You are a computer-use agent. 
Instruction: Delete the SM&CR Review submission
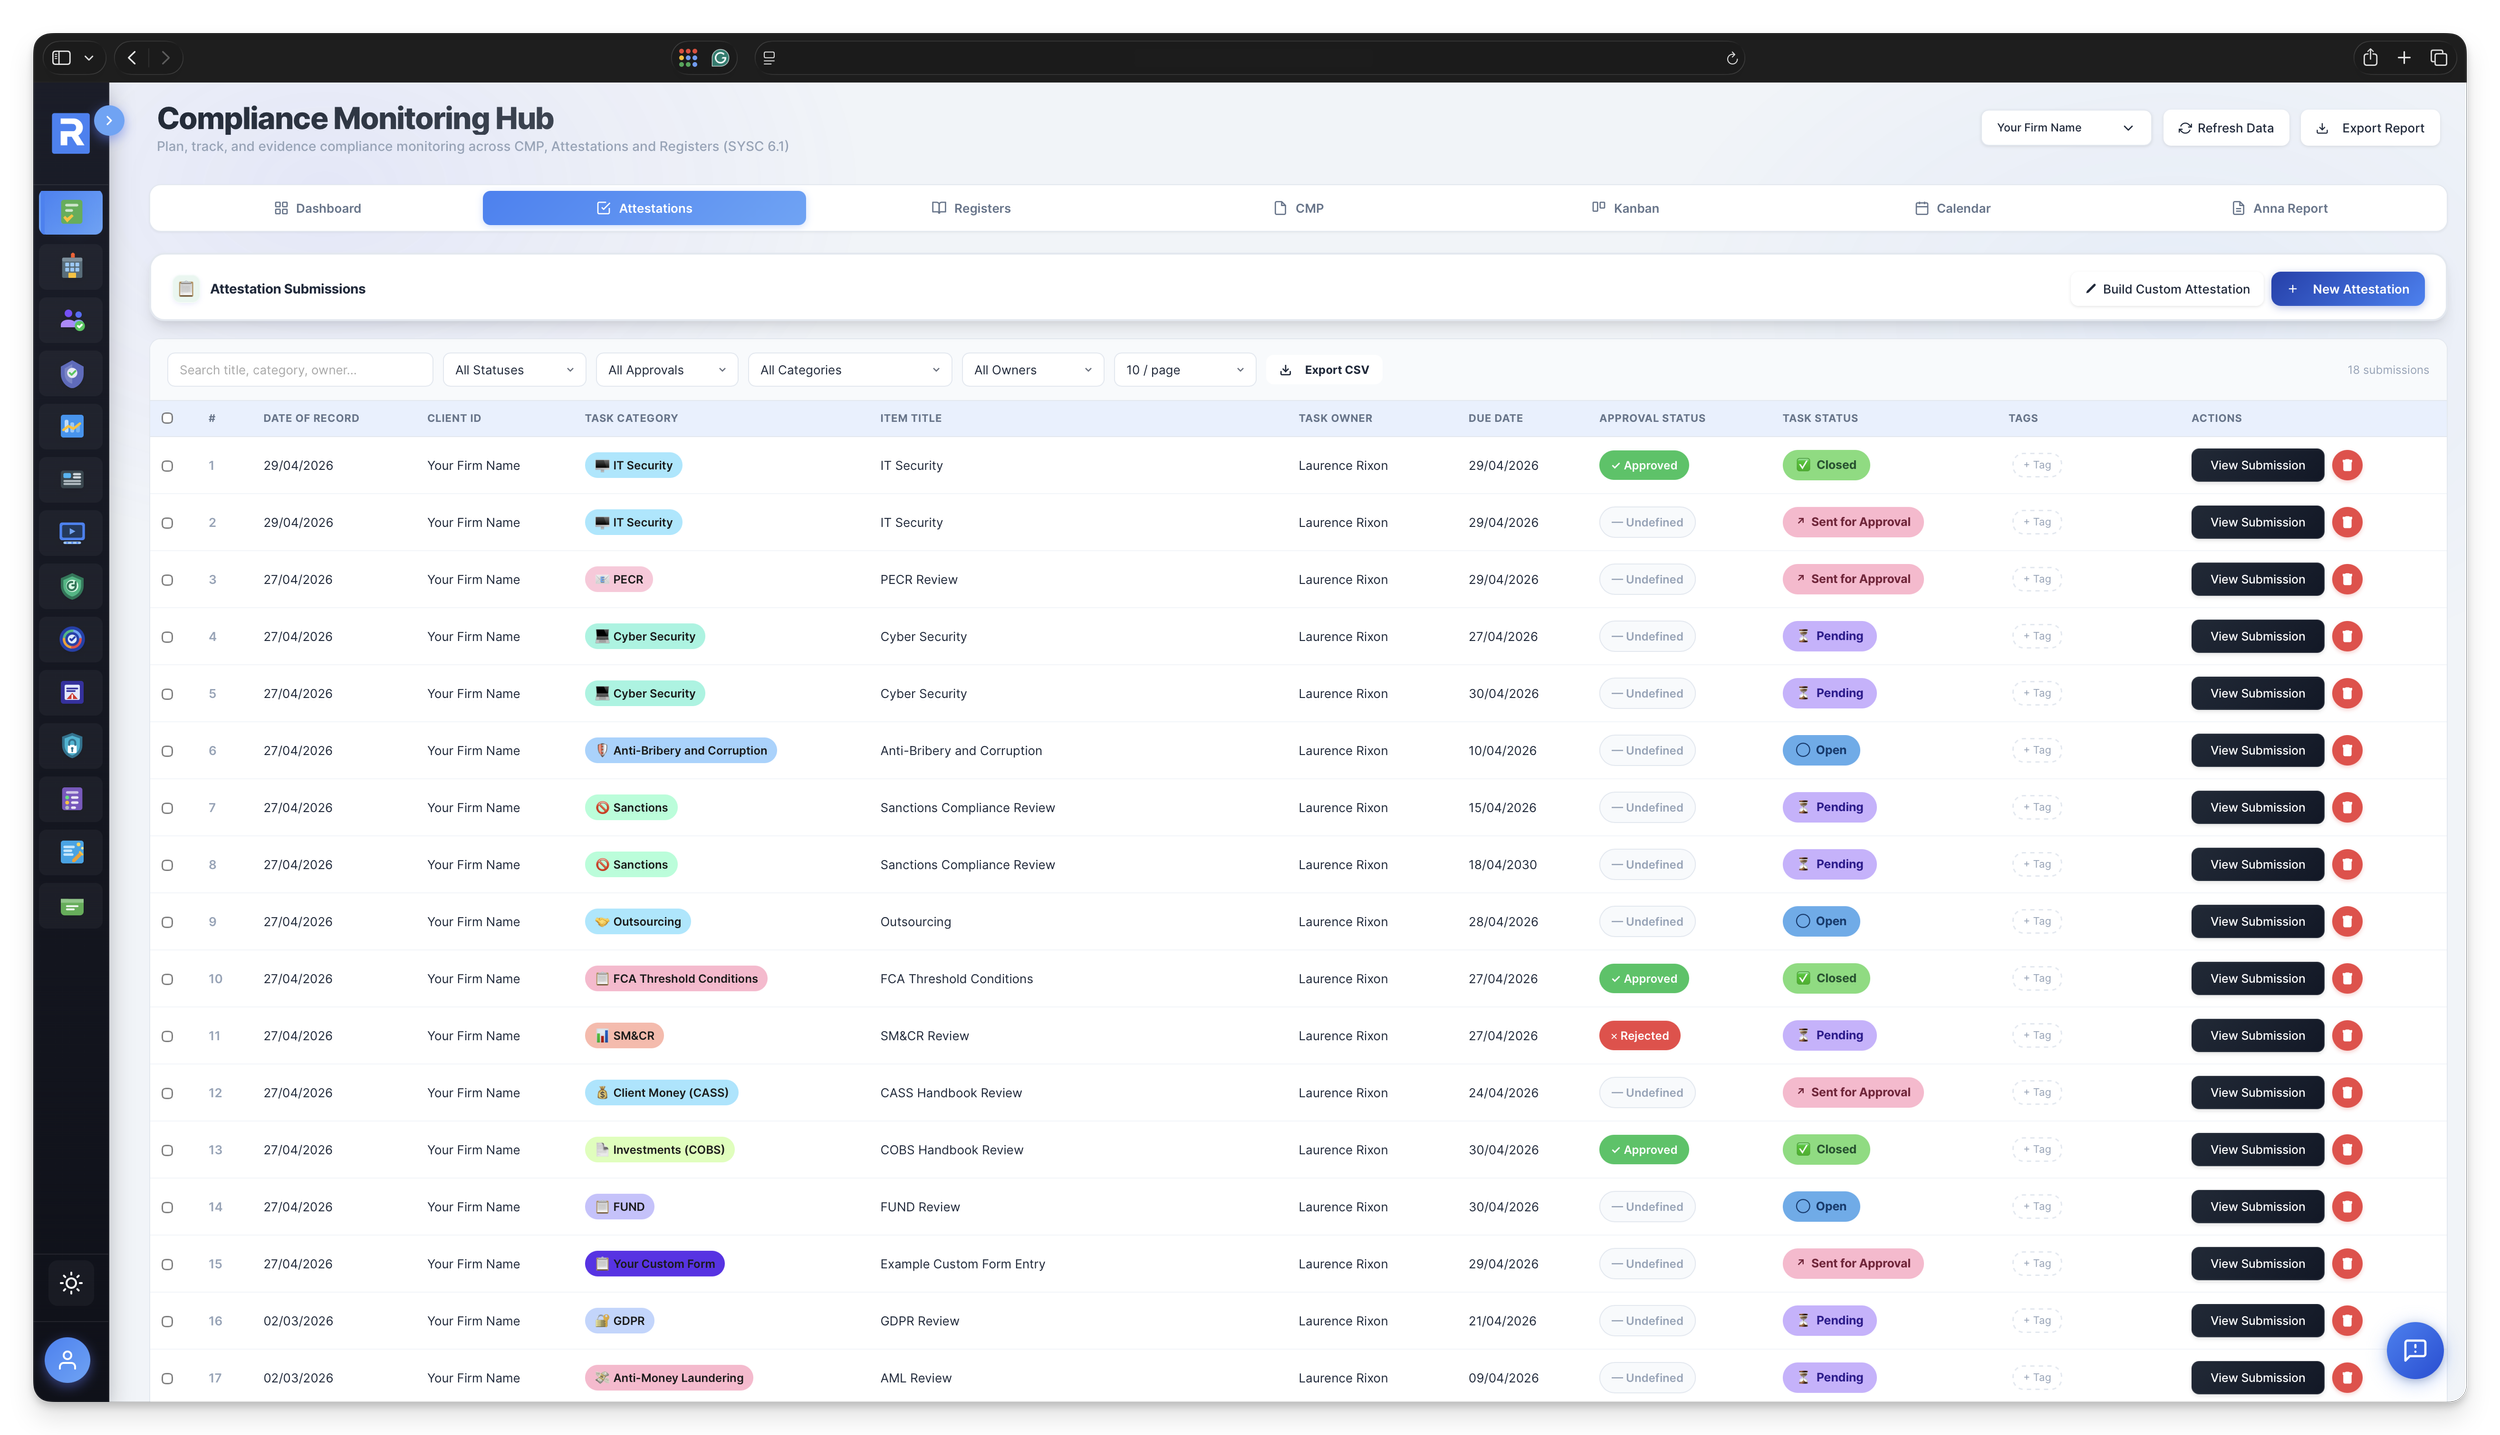pos(2347,1036)
